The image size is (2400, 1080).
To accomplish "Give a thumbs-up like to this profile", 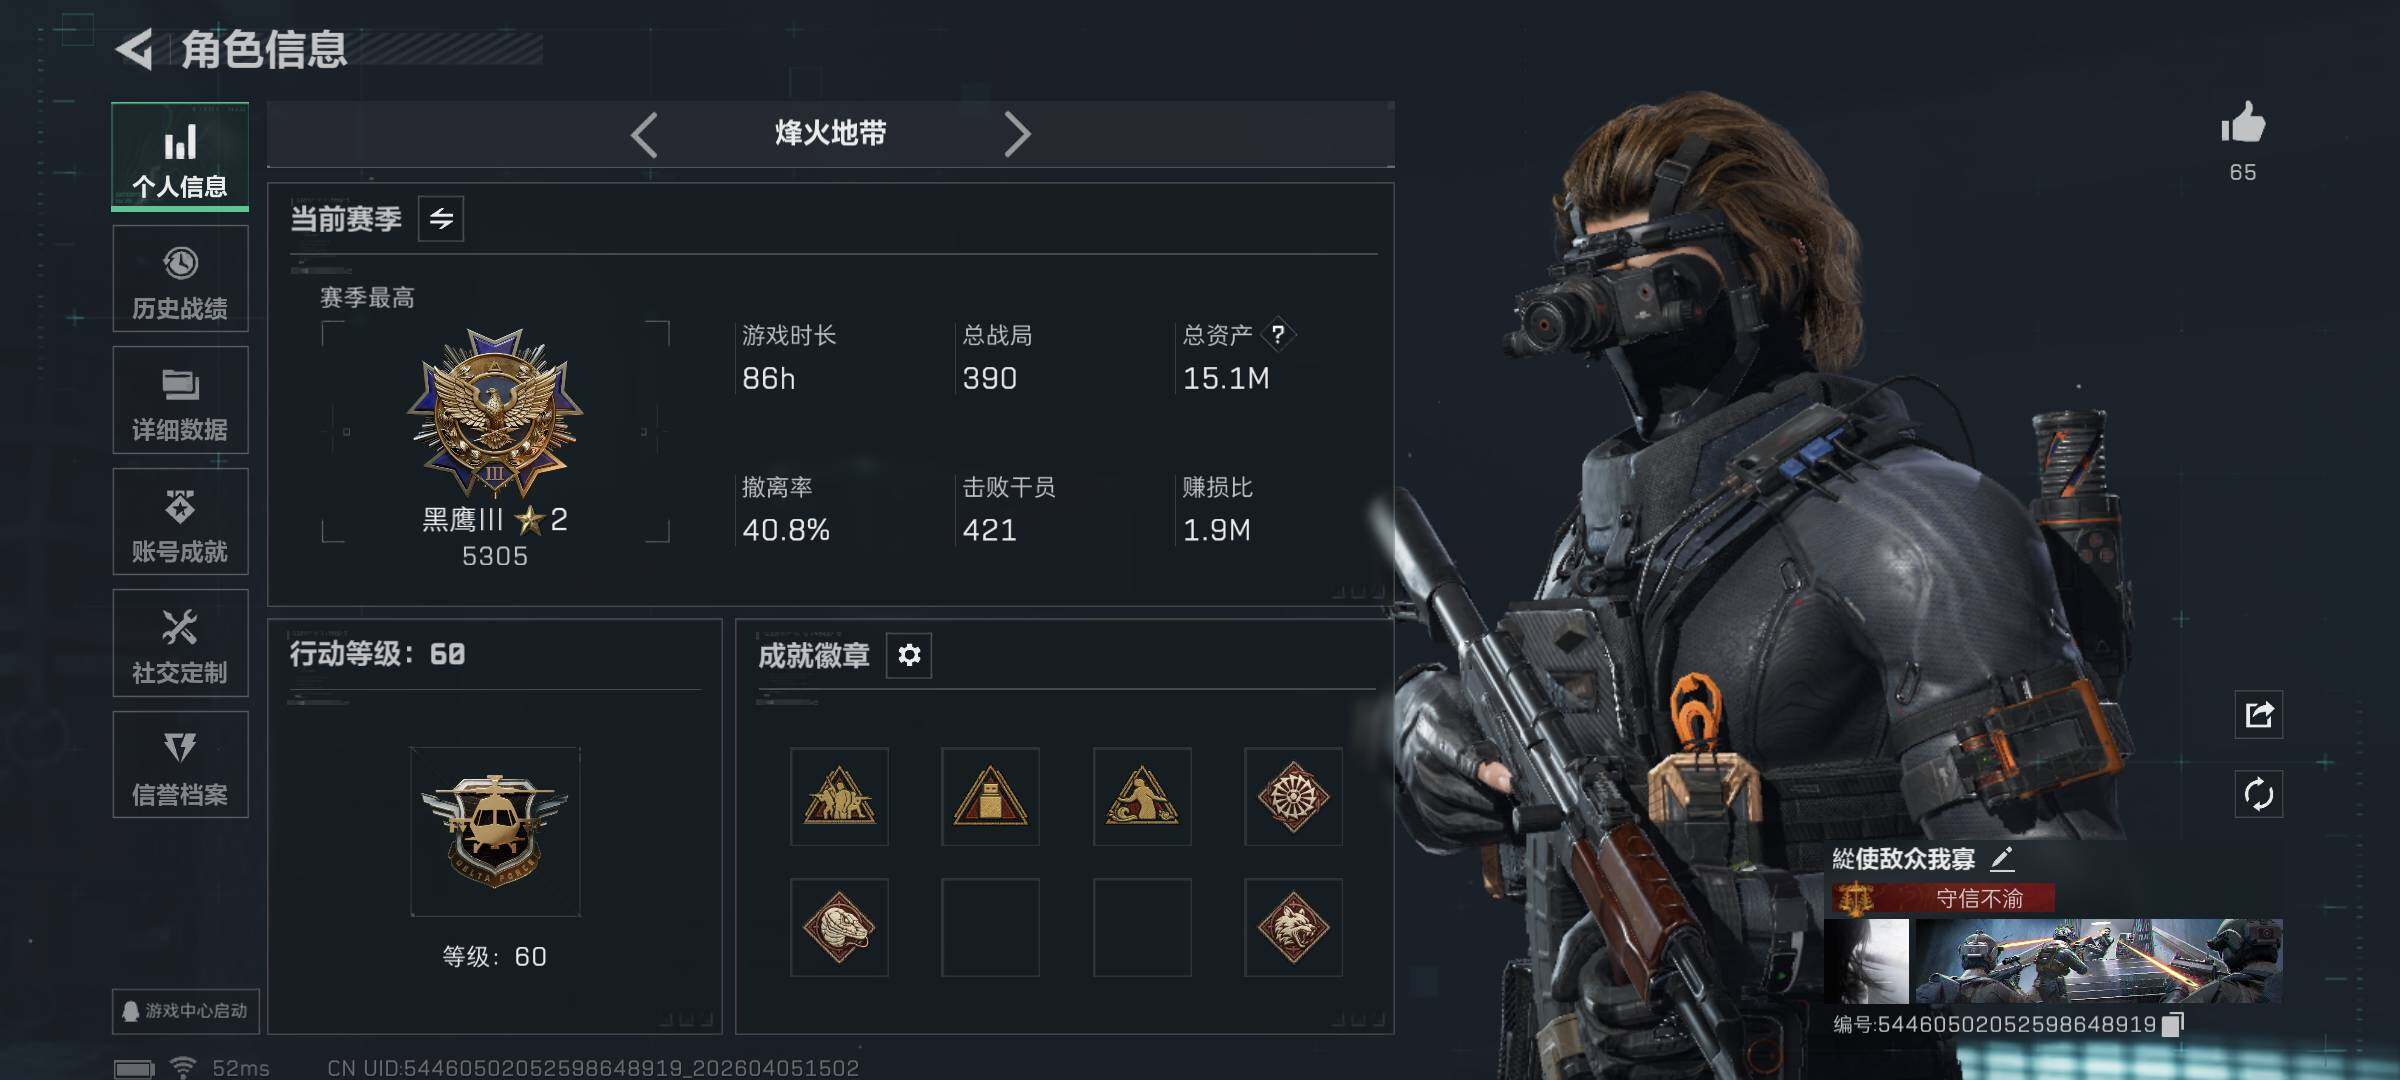I will (2243, 124).
